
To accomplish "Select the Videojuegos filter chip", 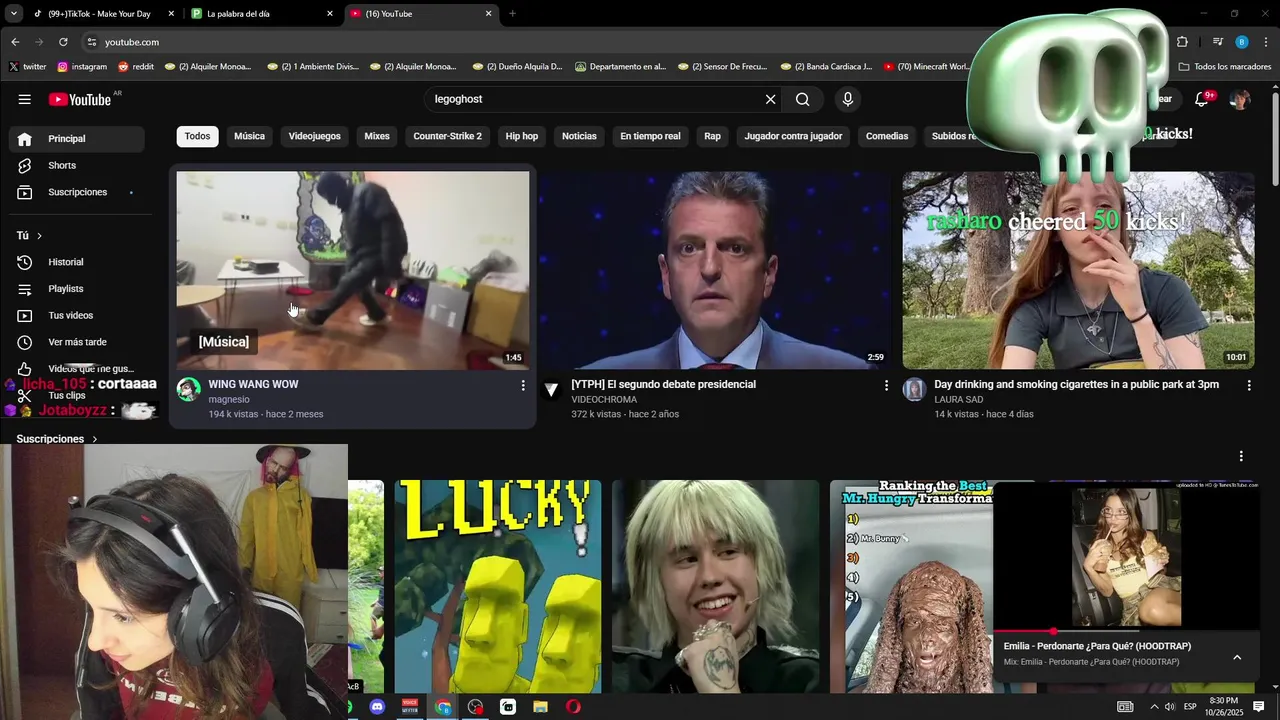I will coord(314,136).
